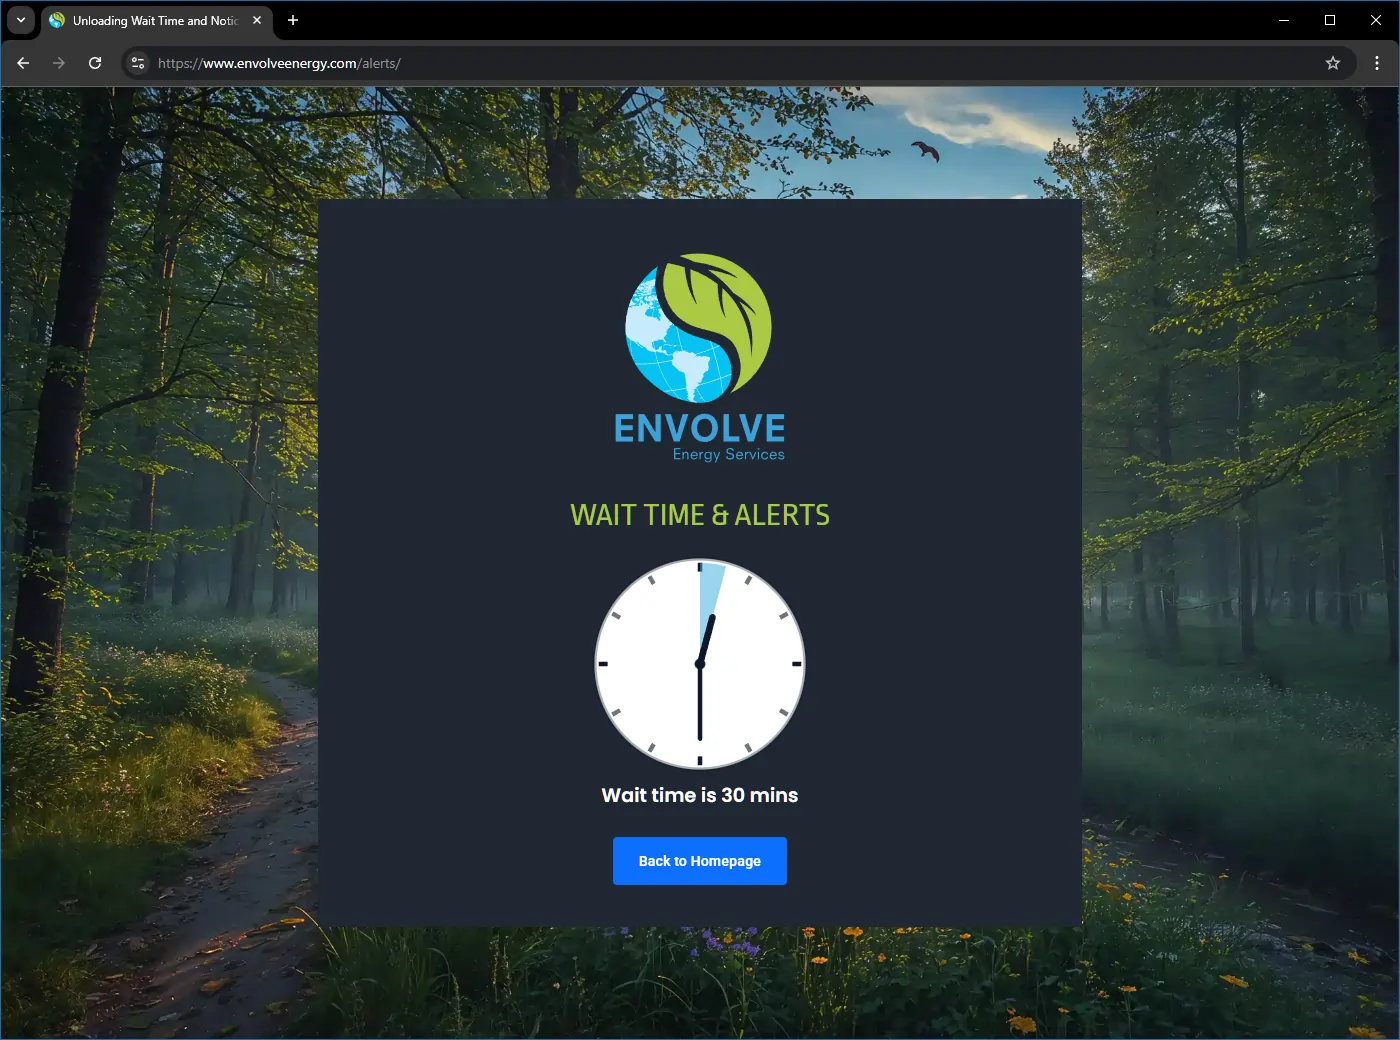The height and width of the screenshot is (1040, 1400).
Task: Bookmark this page with the star icon
Action: [x=1333, y=63]
